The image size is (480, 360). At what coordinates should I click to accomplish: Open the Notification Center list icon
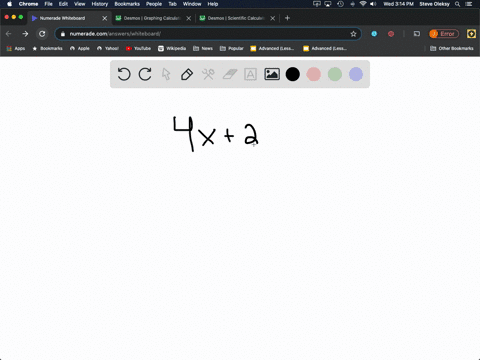[469, 4]
